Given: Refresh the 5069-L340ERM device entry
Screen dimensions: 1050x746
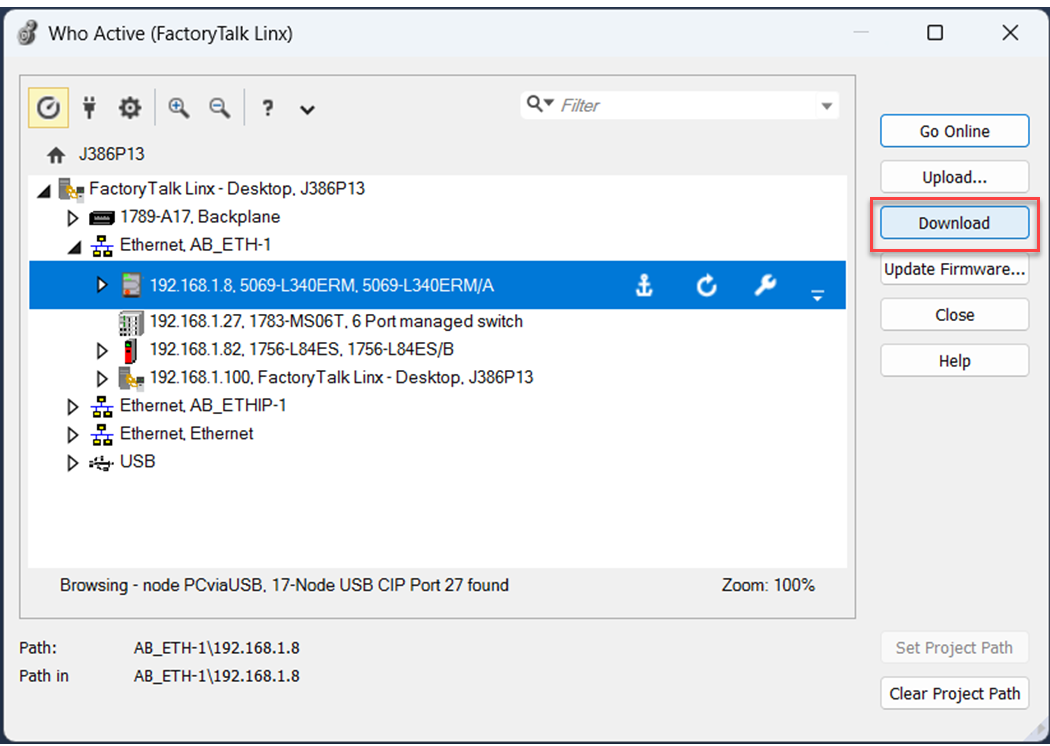Looking at the screenshot, I should point(706,285).
